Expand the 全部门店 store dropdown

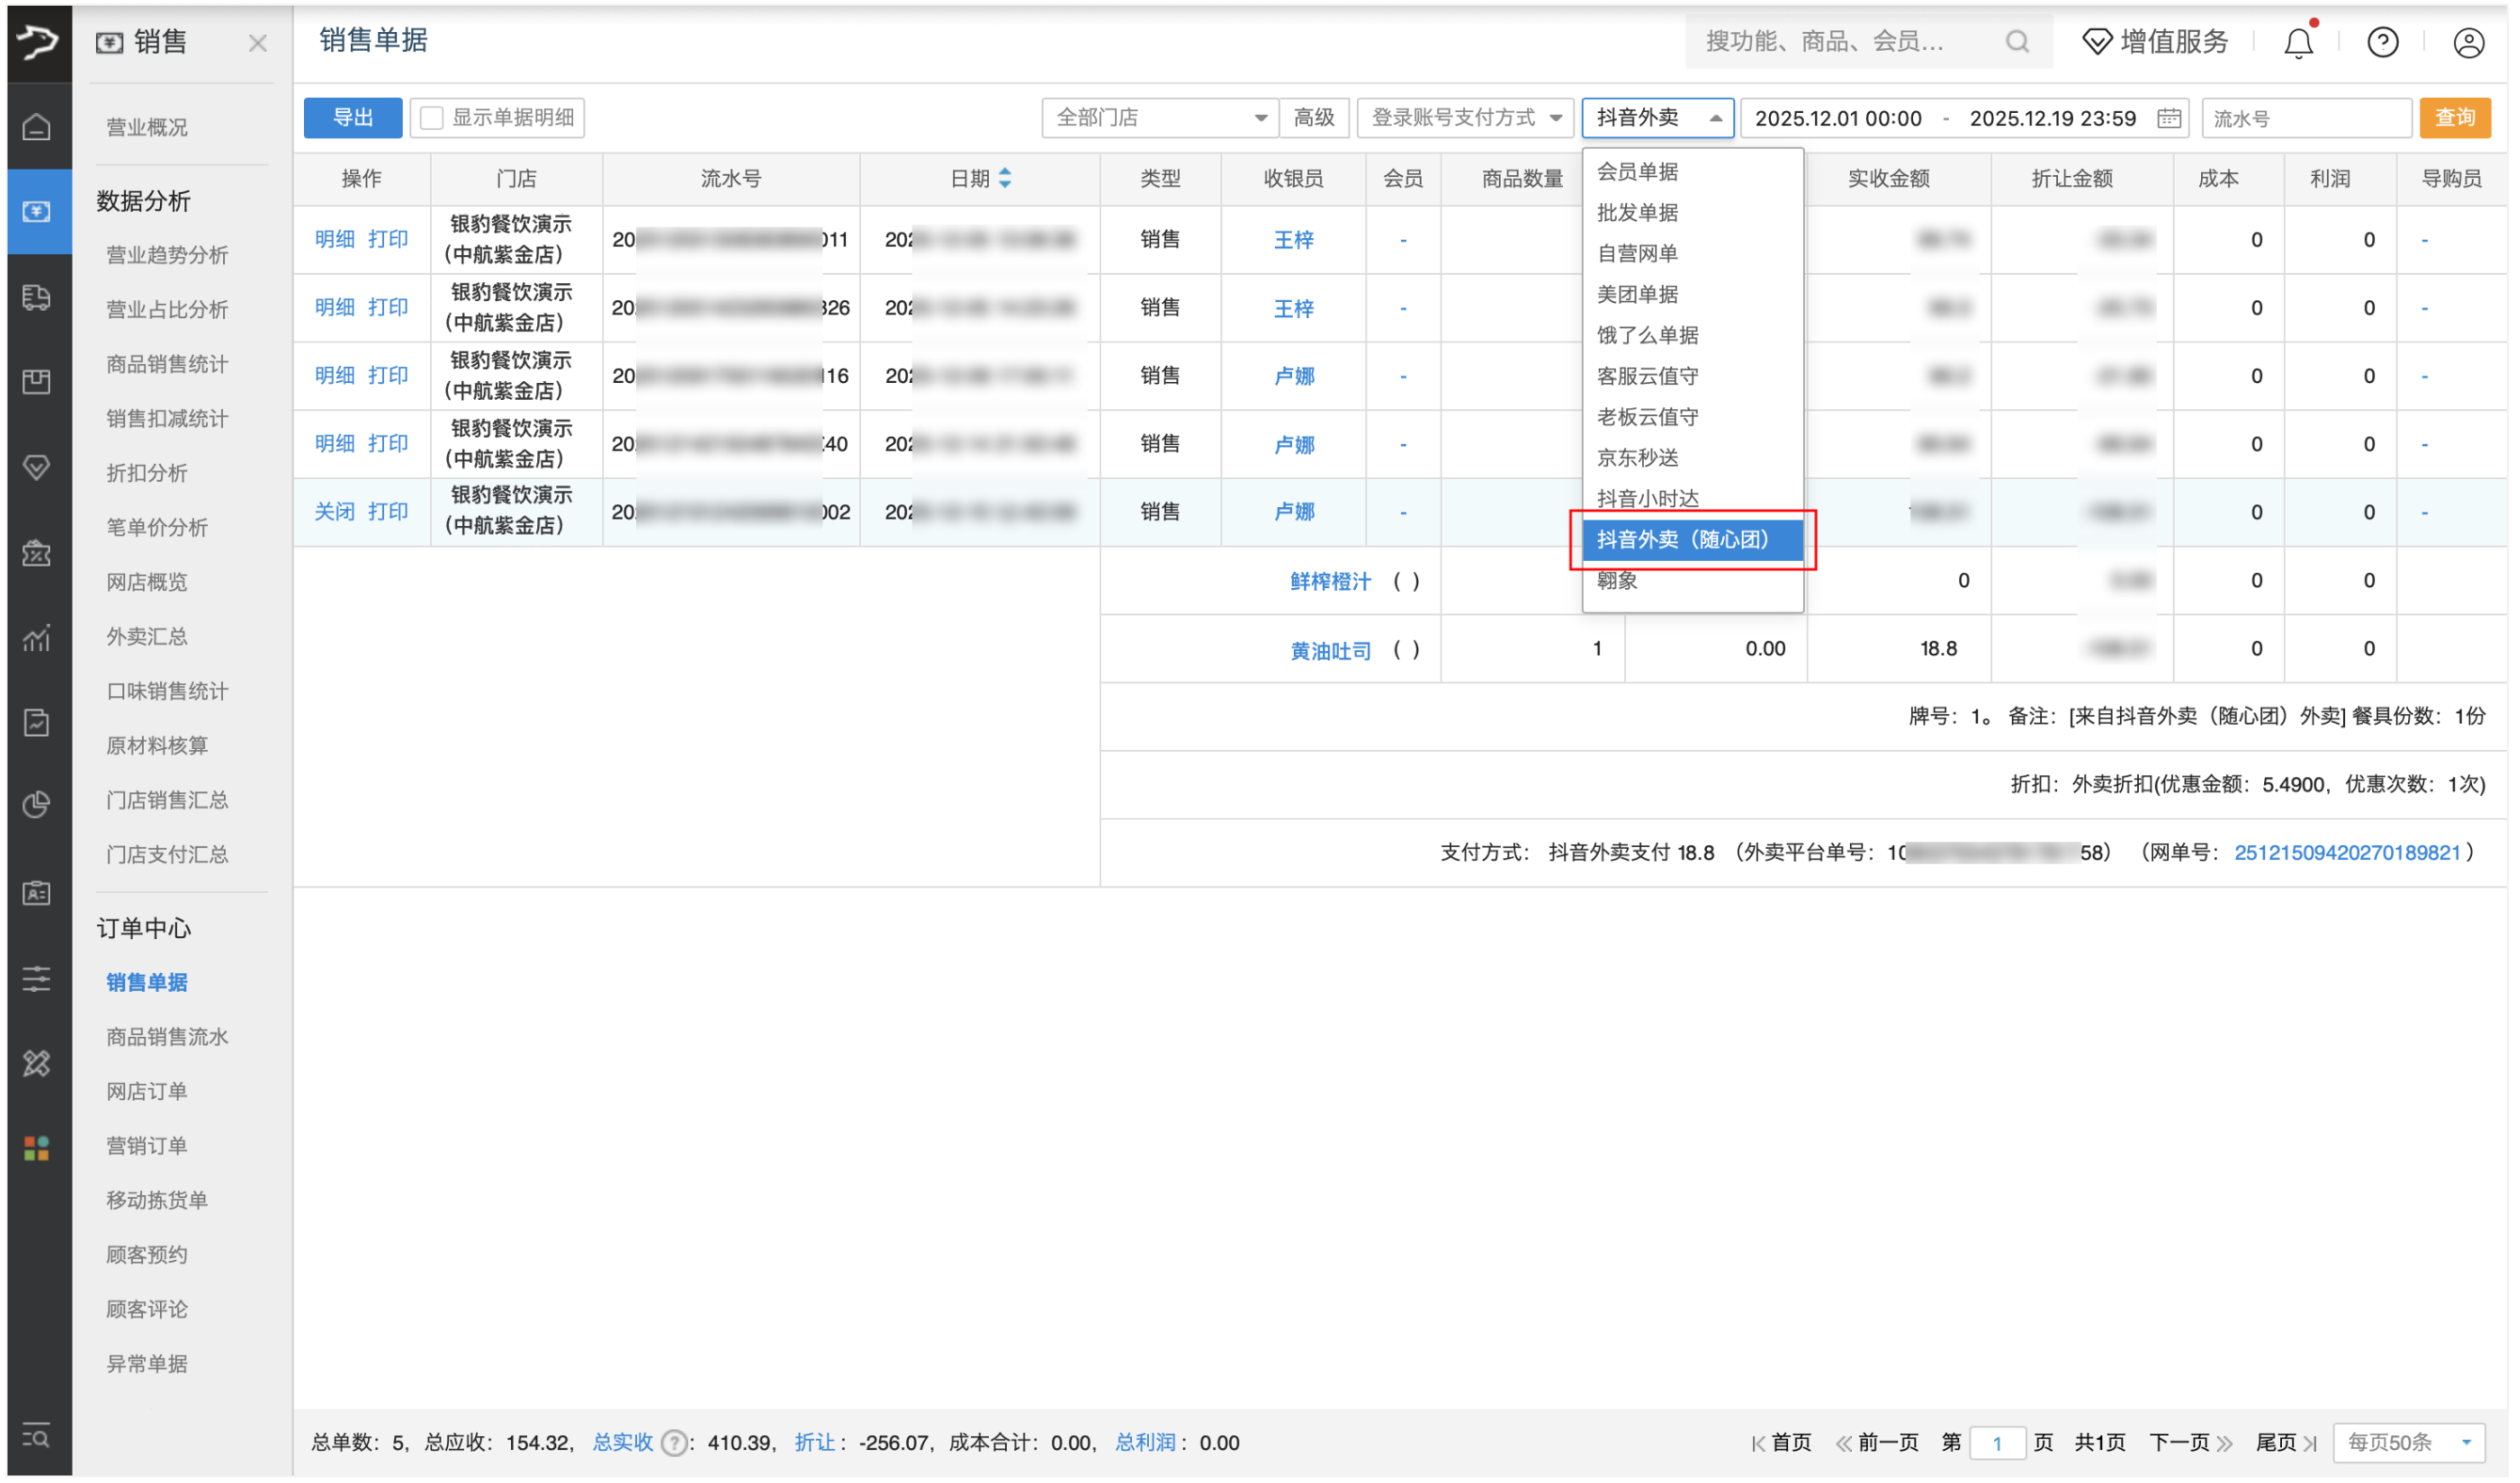coord(1159,117)
